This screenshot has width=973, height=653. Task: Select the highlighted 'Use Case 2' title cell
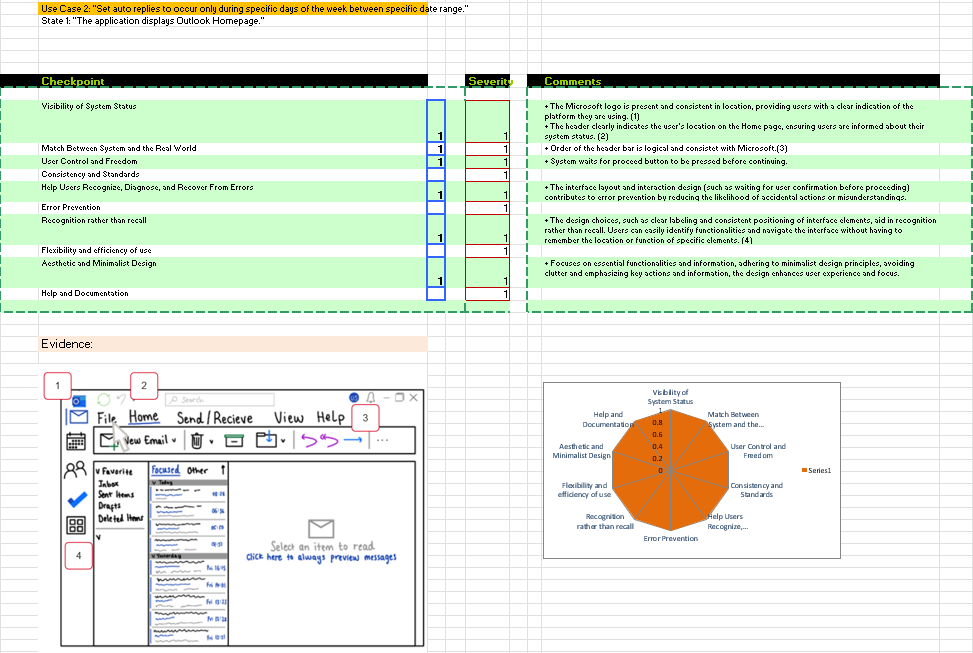click(233, 9)
